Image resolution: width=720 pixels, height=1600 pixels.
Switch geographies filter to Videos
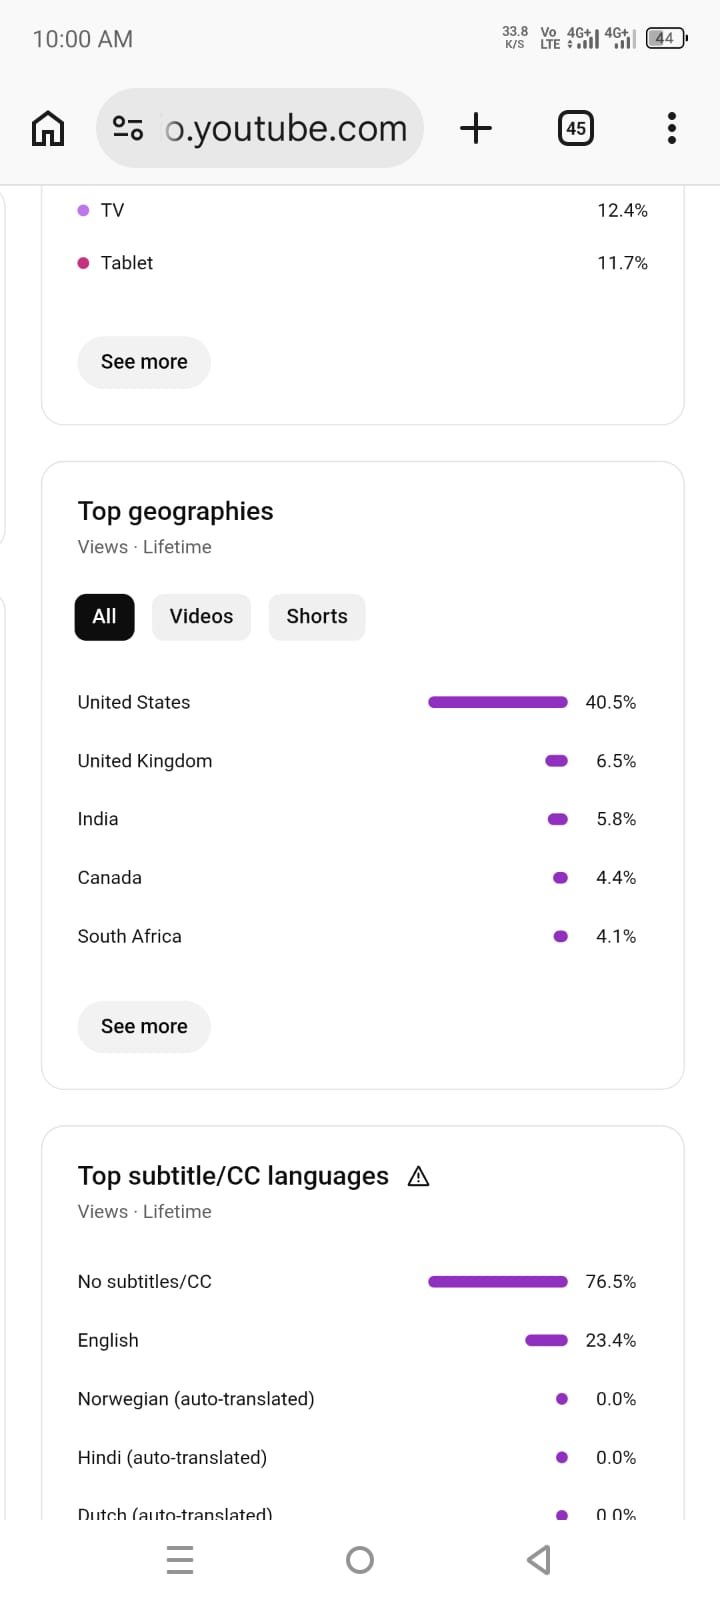pos(201,617)
